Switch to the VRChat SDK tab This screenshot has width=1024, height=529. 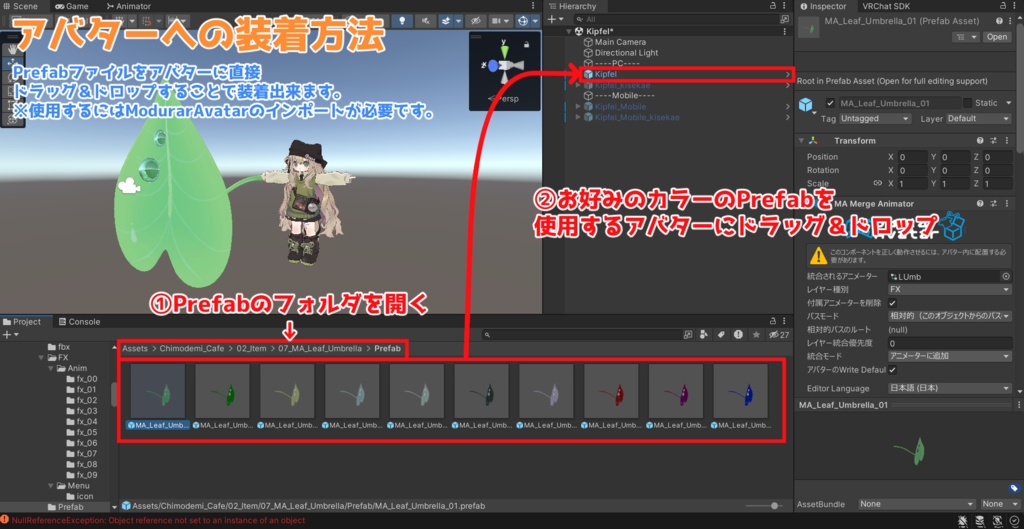click(x=886, y=6)
